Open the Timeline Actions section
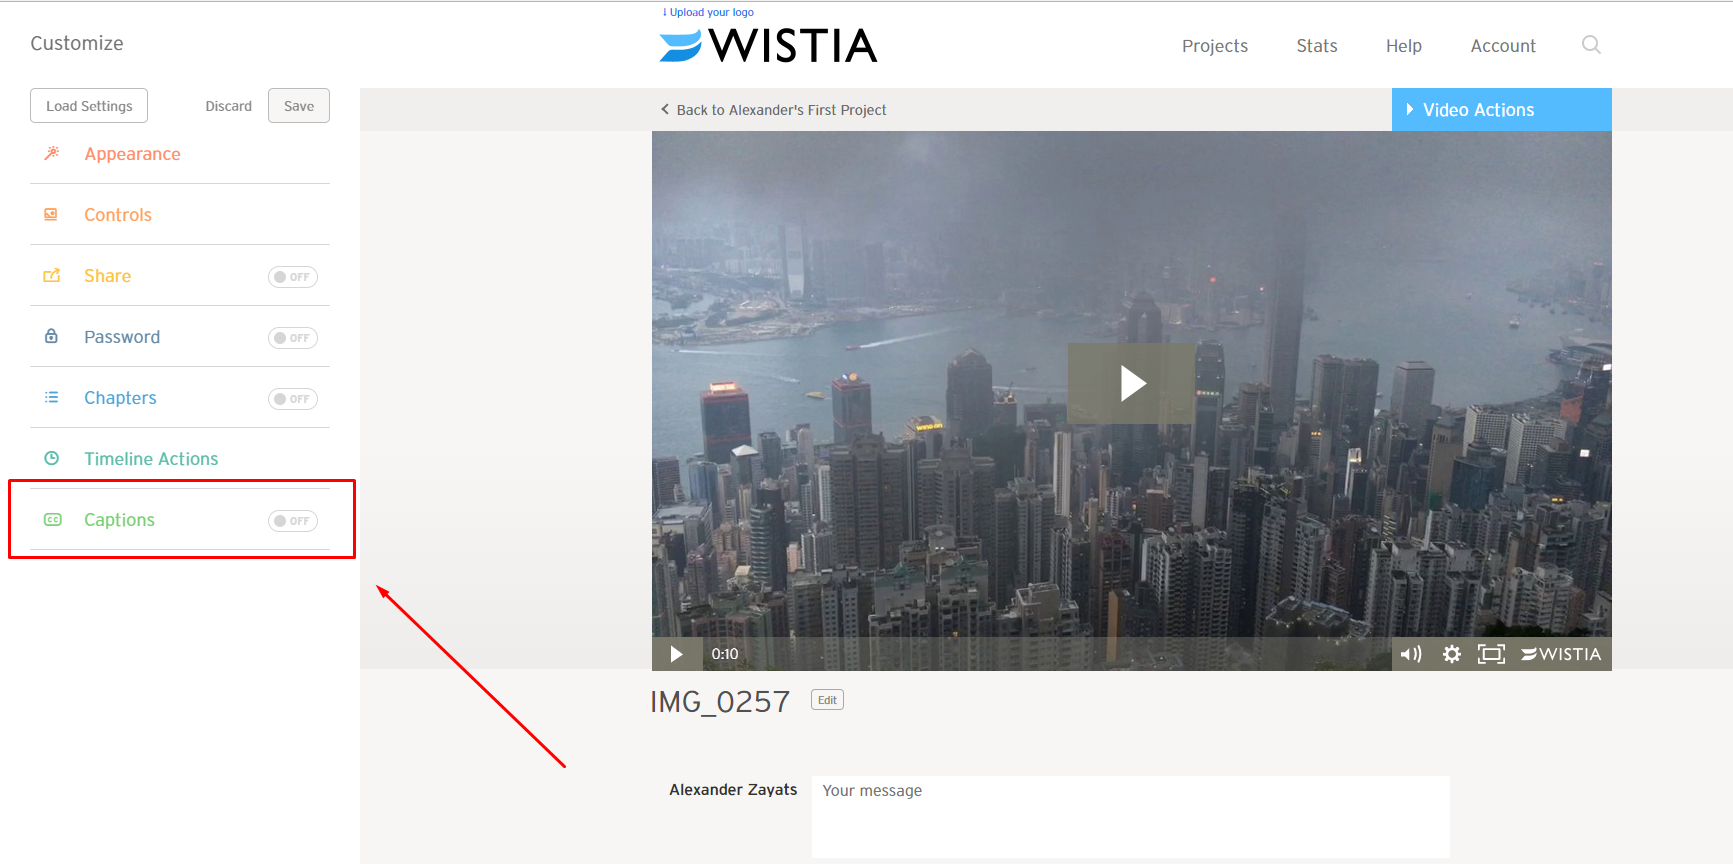Viewport: 1733px width, 864px height. point(150,459)
